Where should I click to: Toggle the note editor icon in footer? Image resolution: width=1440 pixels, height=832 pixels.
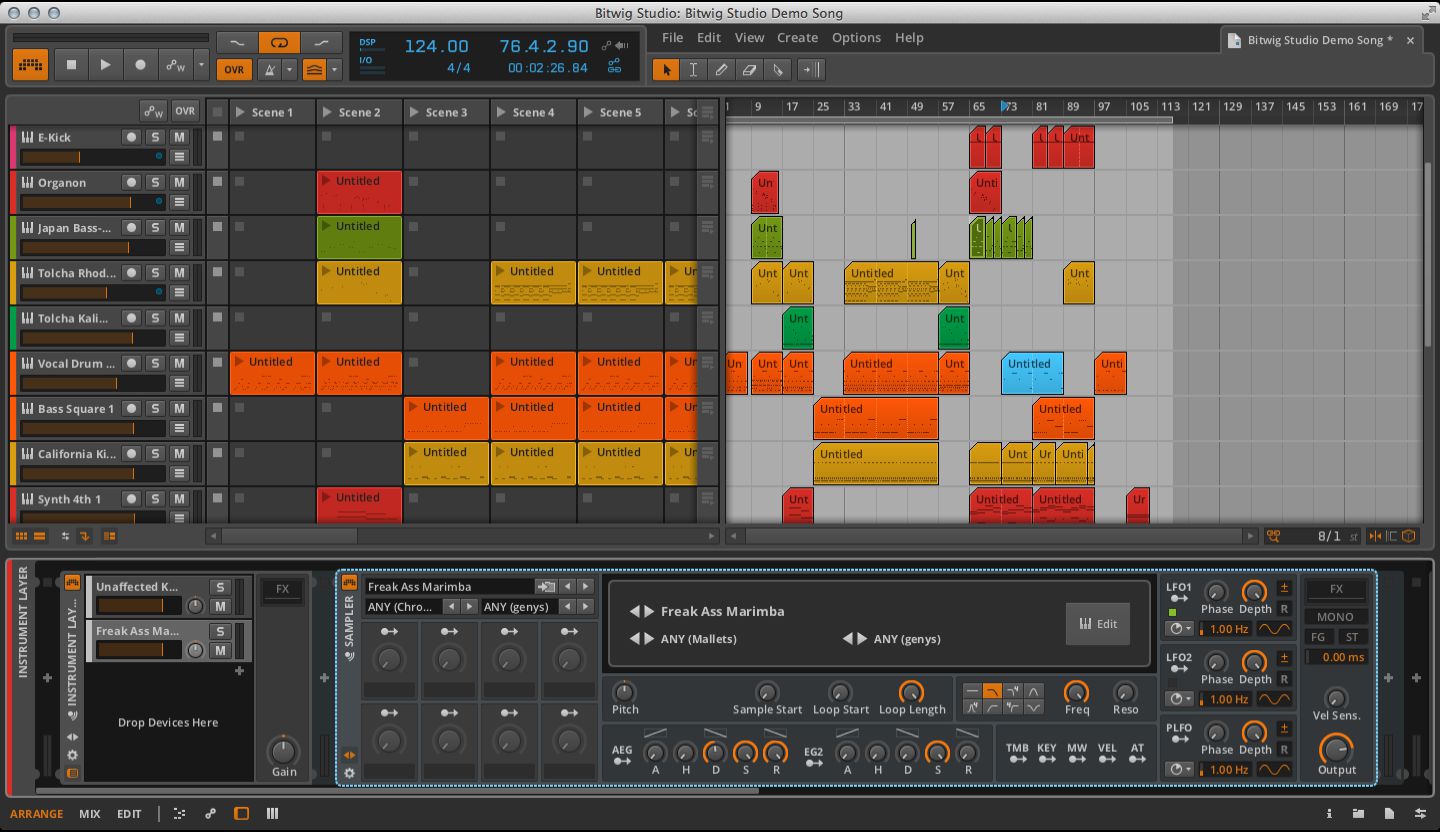(179, 814)
